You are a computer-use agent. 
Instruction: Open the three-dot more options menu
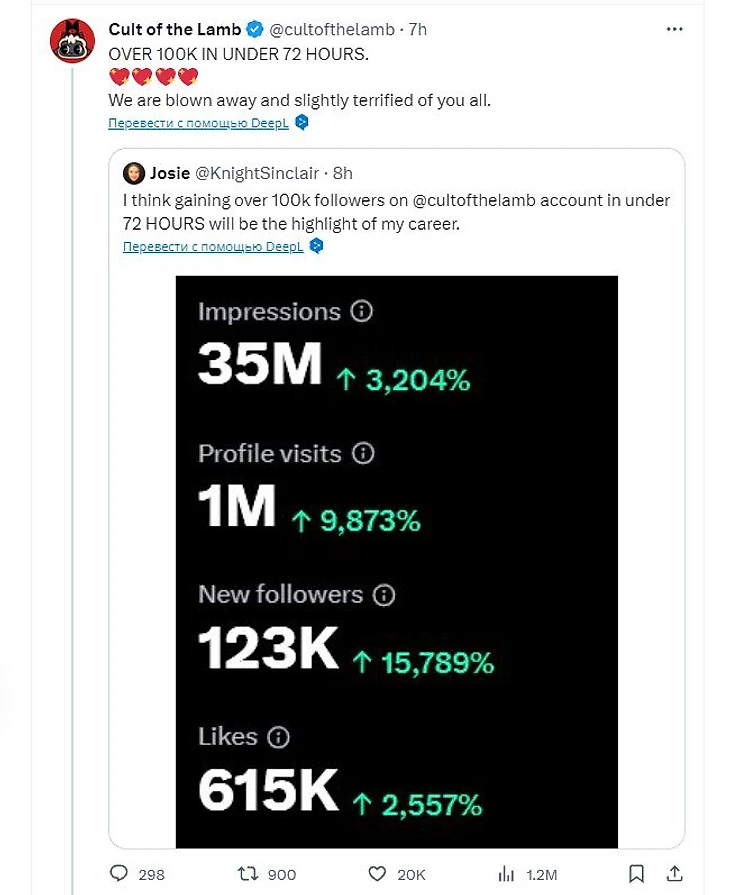click(674, 29)
